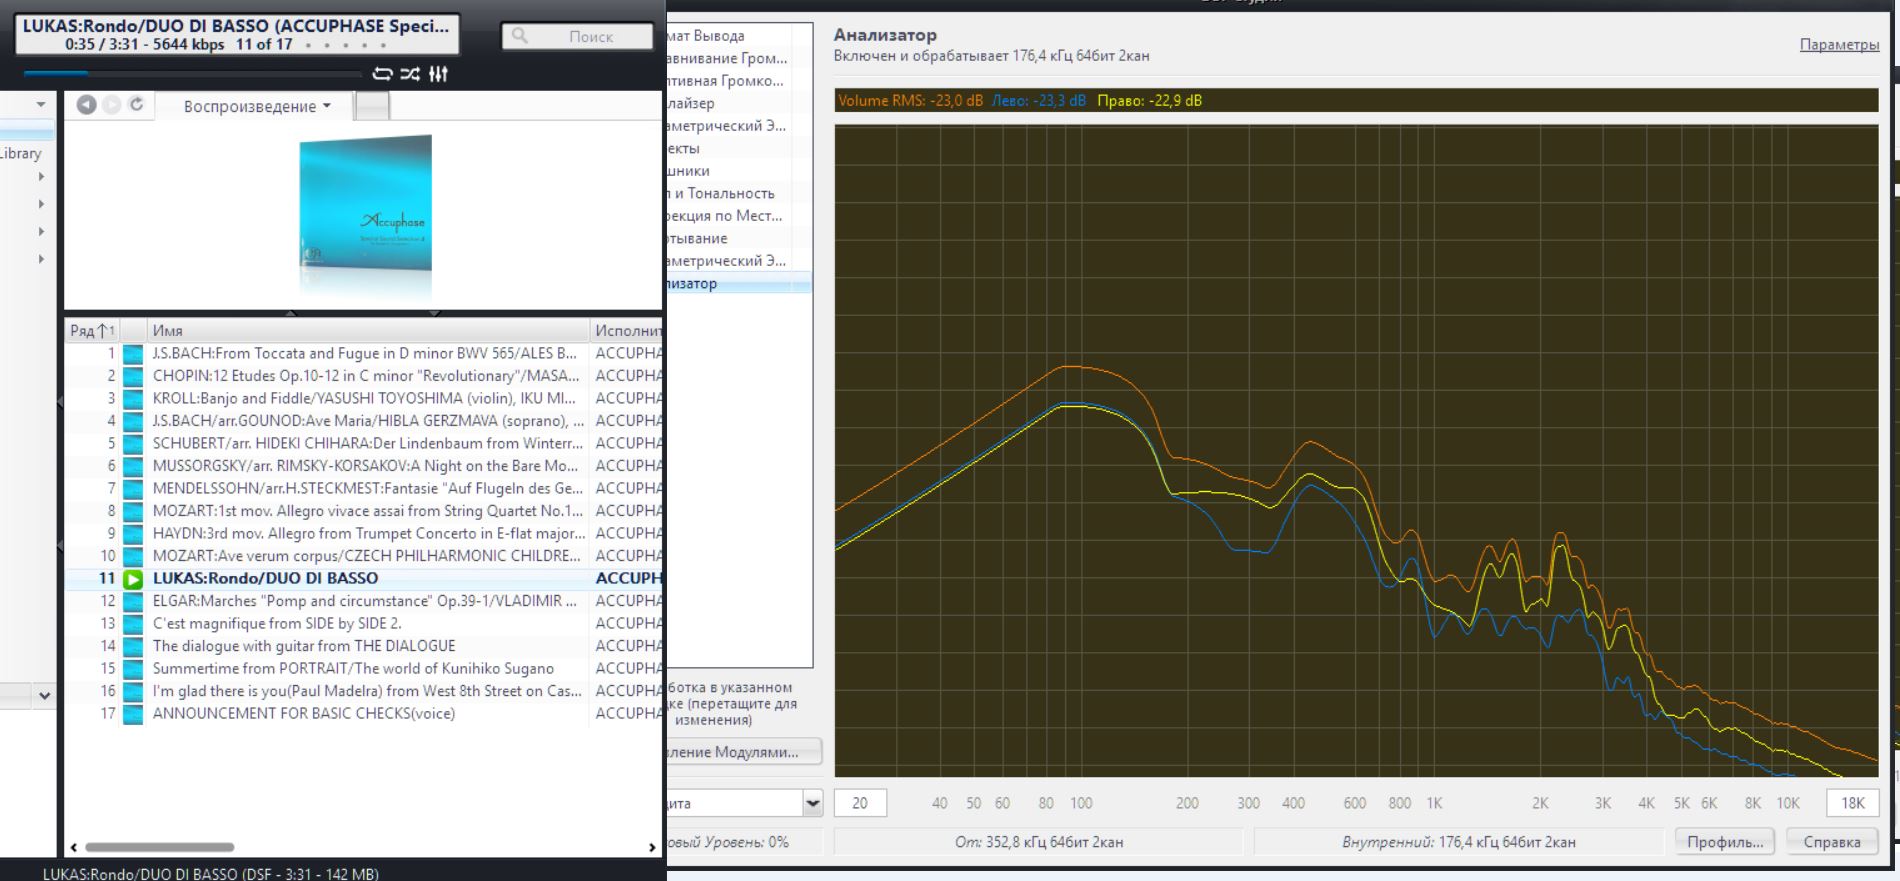Go back using the left arrow navigation button
1900x881 pixels.
[87, 105]
